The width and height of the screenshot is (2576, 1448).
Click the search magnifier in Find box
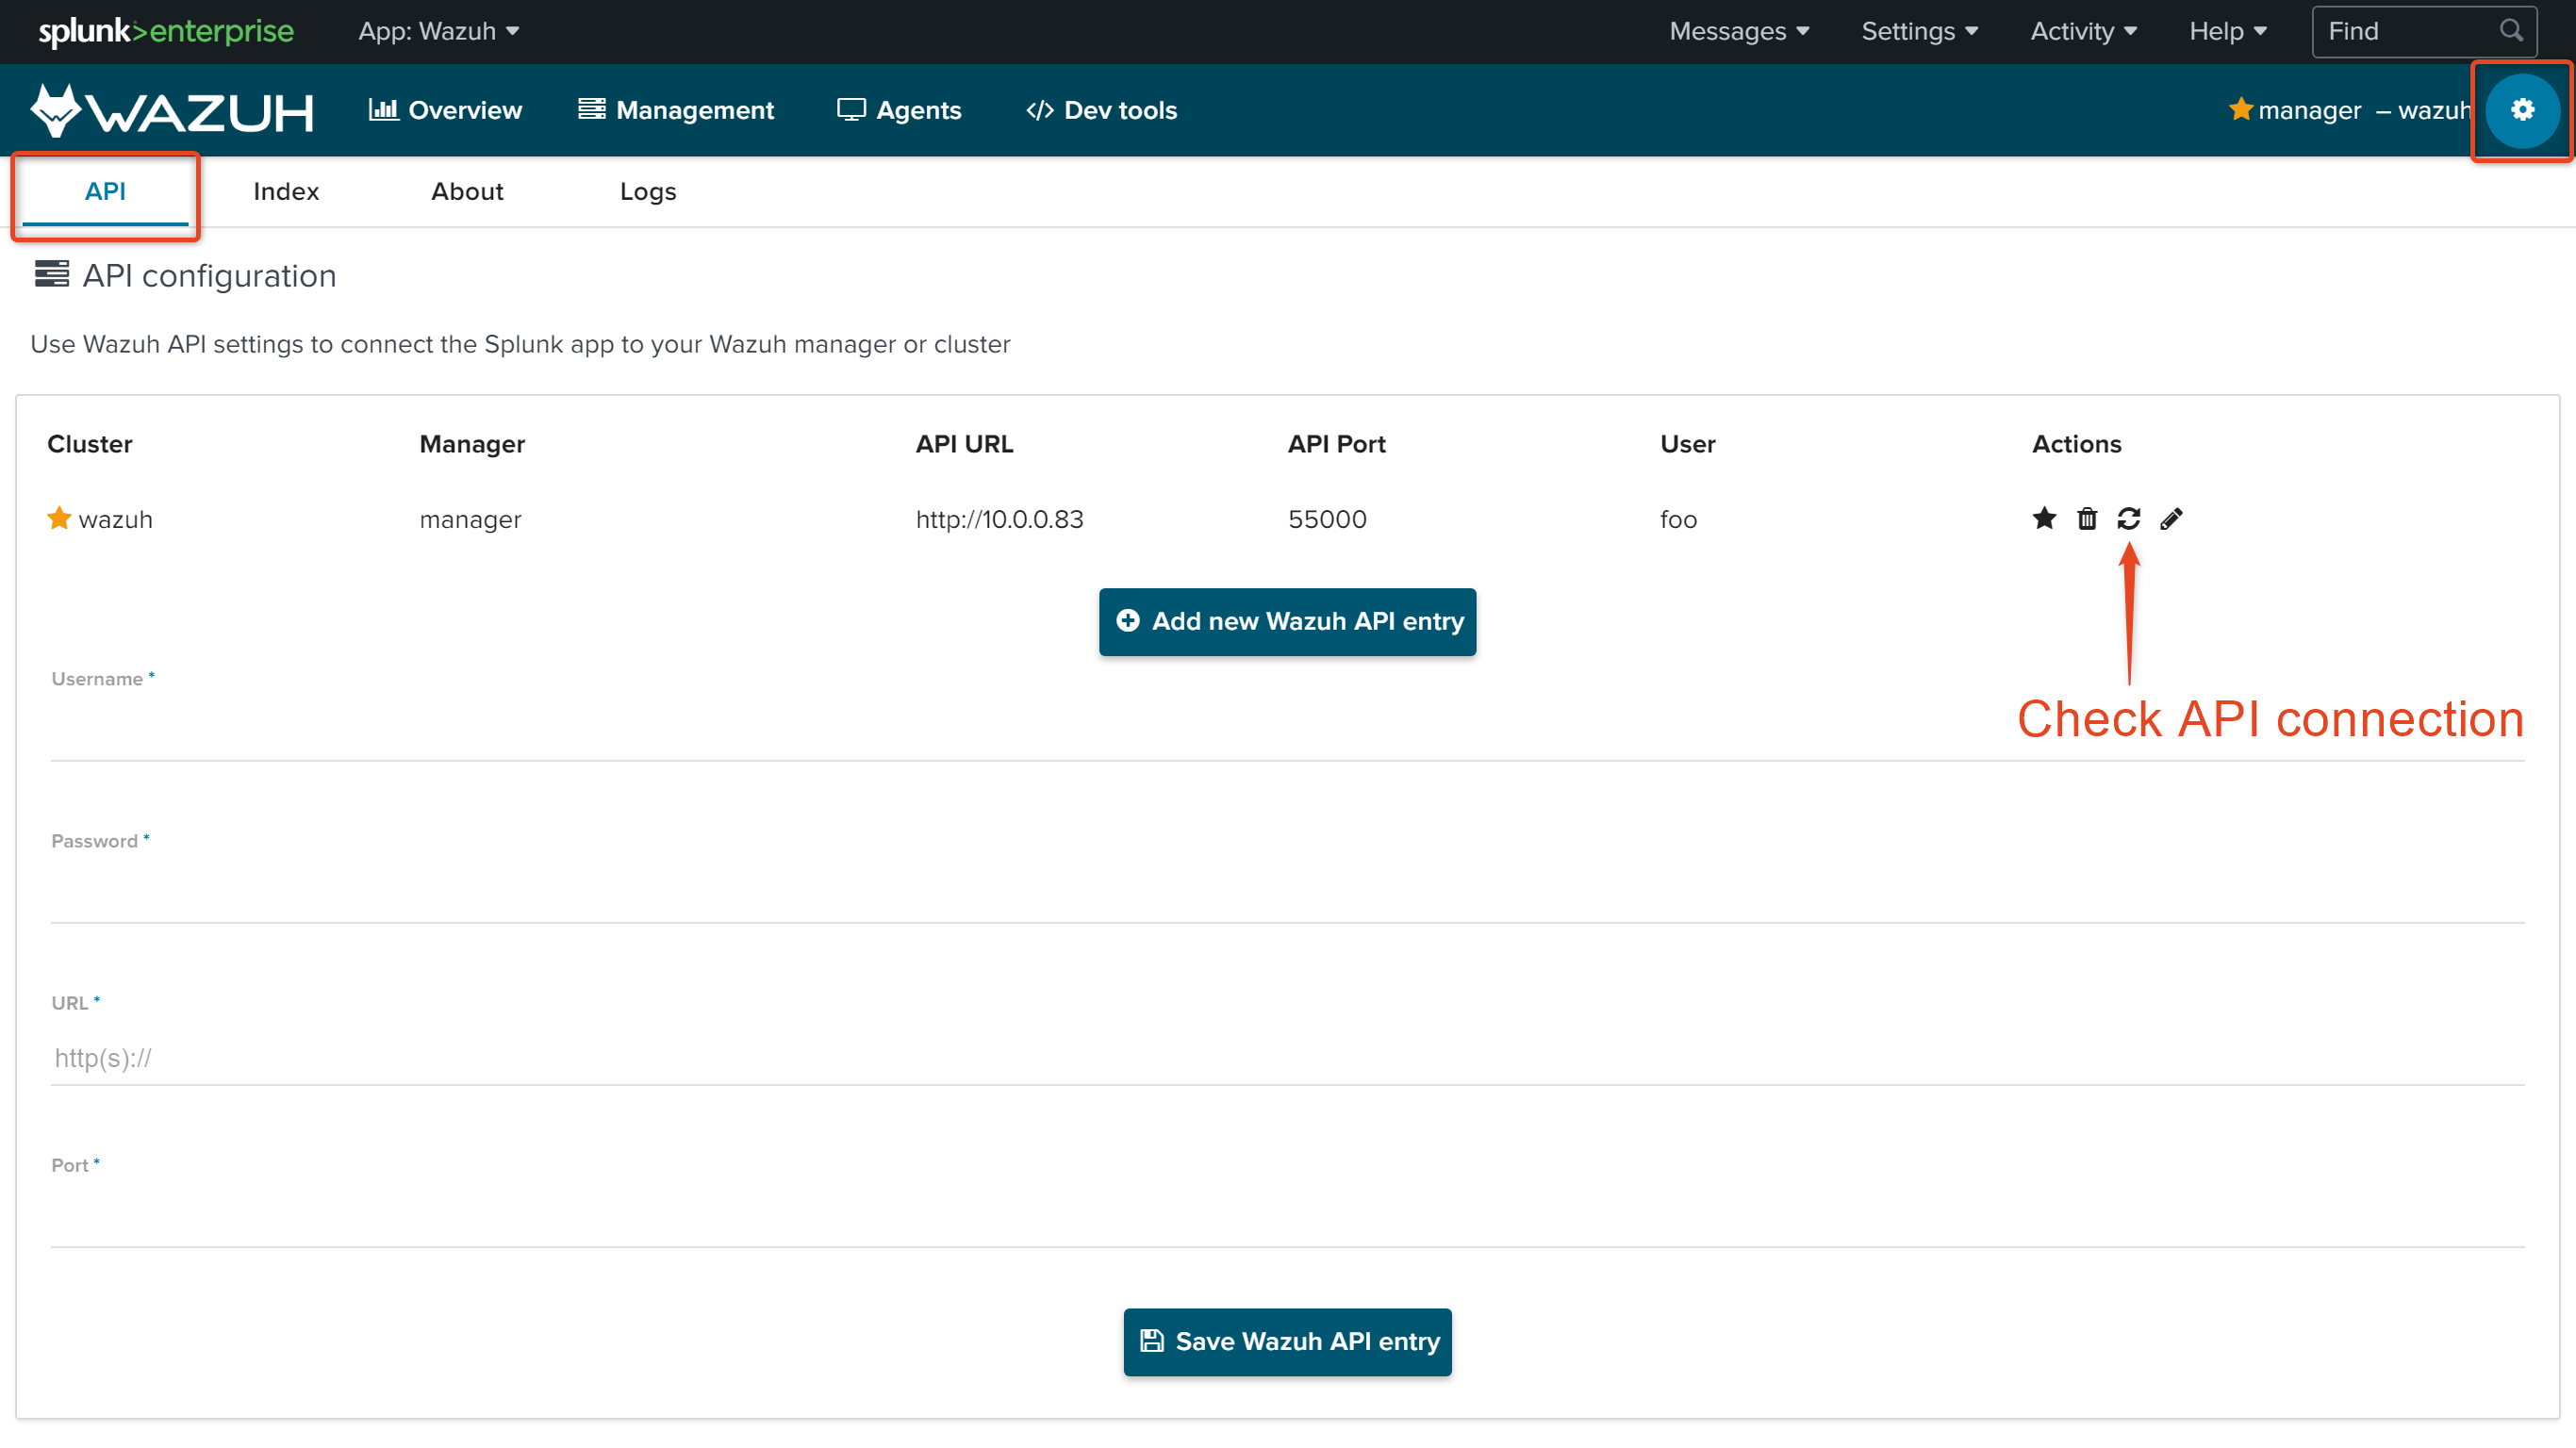2511,31
